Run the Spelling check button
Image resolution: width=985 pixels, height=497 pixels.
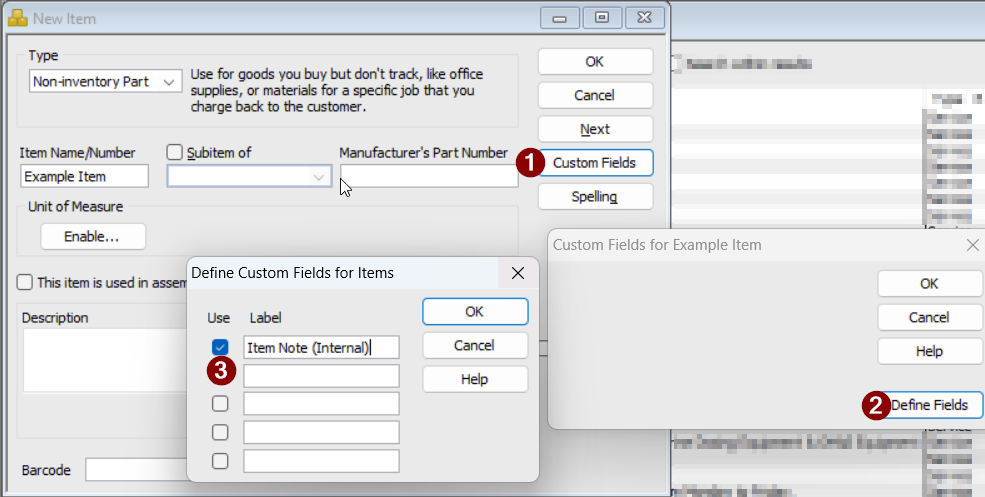click(595, 197)
